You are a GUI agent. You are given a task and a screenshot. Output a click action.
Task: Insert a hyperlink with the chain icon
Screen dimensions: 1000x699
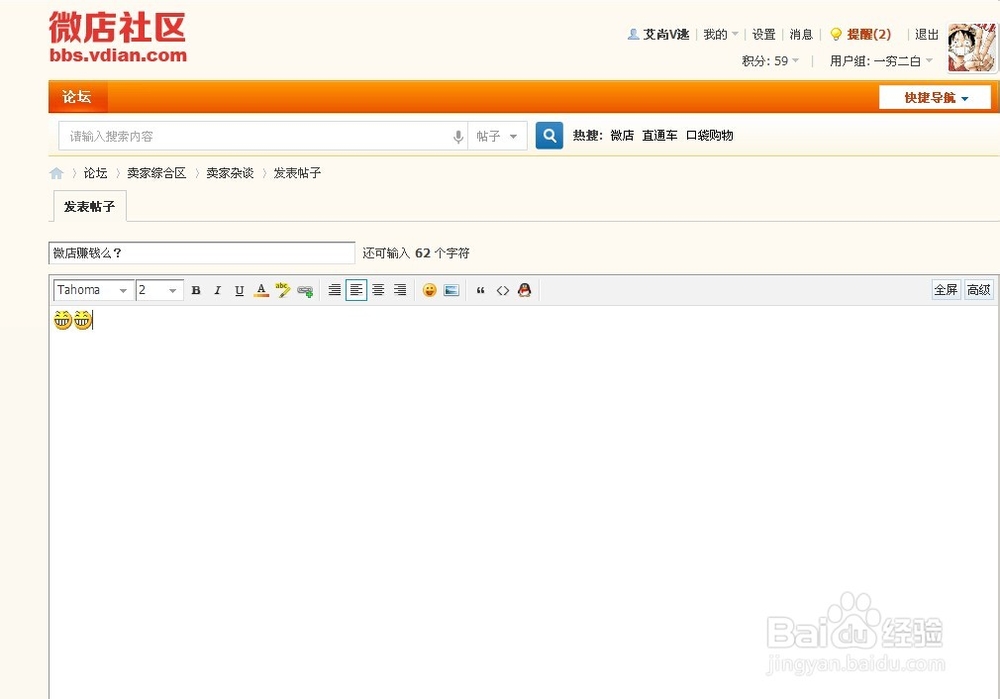pos(305,291)
